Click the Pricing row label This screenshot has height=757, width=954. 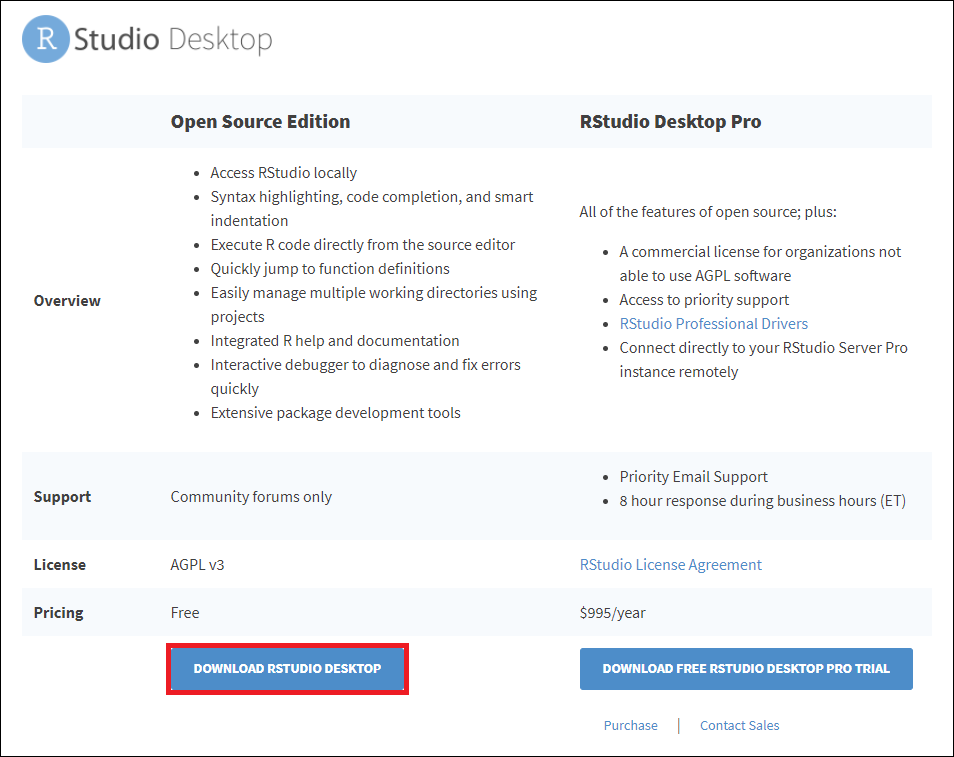point(58,613)
